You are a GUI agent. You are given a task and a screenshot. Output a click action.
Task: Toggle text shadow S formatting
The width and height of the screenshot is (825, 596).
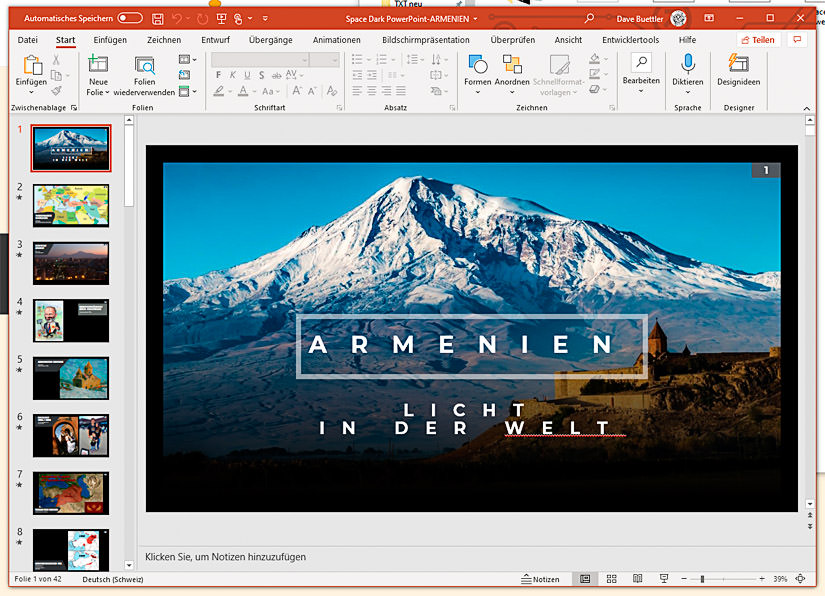261,75
